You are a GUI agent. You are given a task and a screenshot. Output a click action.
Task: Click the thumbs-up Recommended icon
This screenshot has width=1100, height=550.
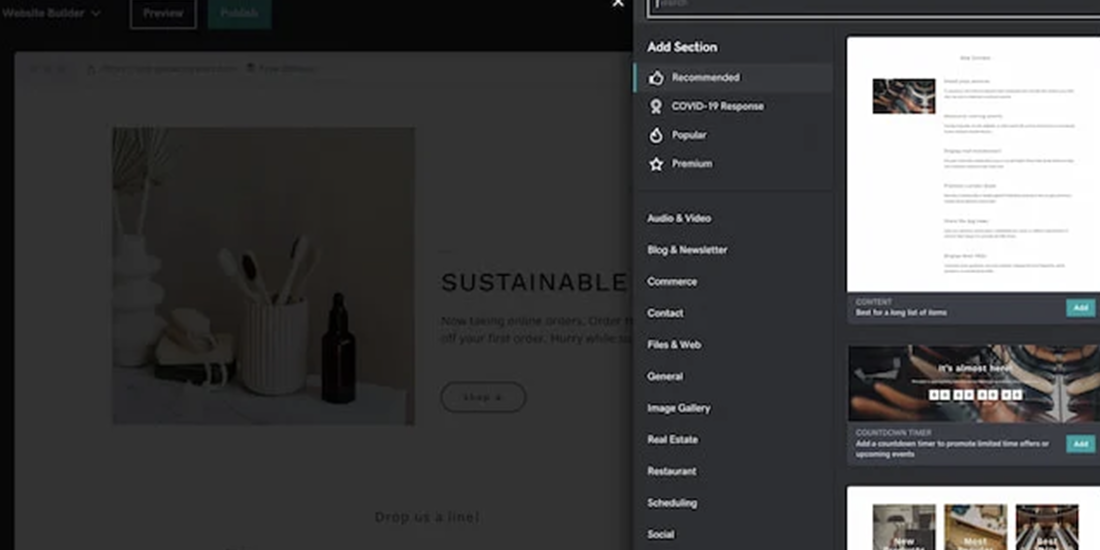coord(656,78)
